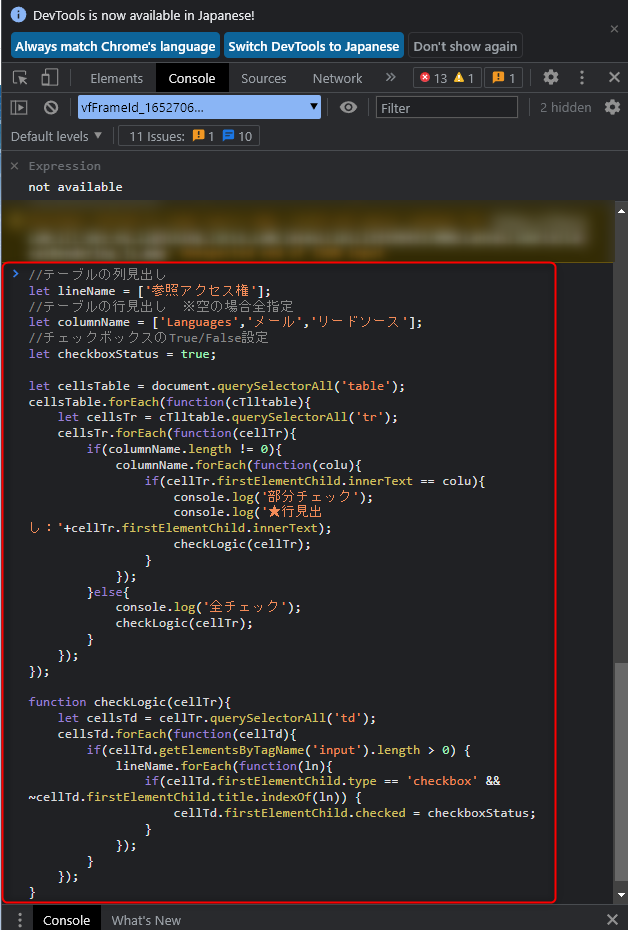
Task: Click 'not available' expression result
Action: tap(75, 187)
